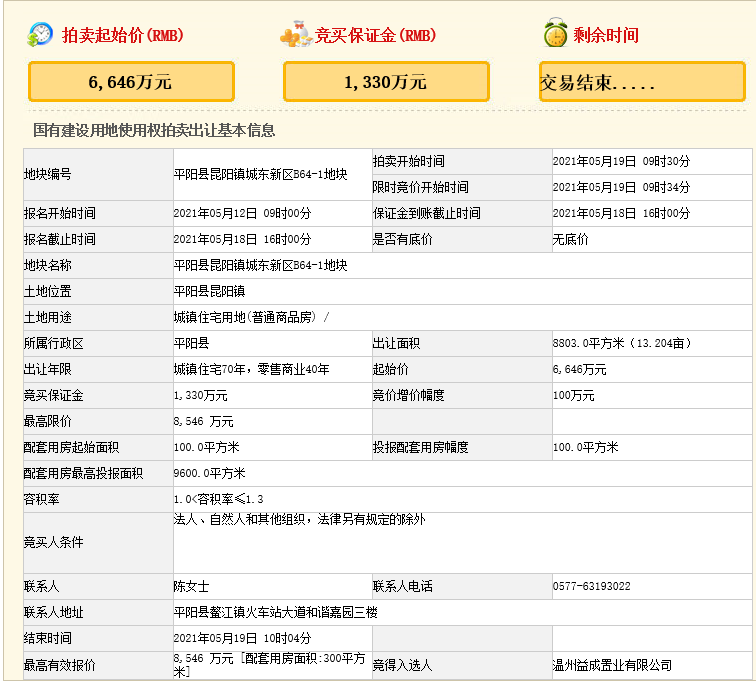Click the 容积率 value 1.0<容积率≤1.3
The width and height of the screenshot is (756, 681).
tap(218, 499)
